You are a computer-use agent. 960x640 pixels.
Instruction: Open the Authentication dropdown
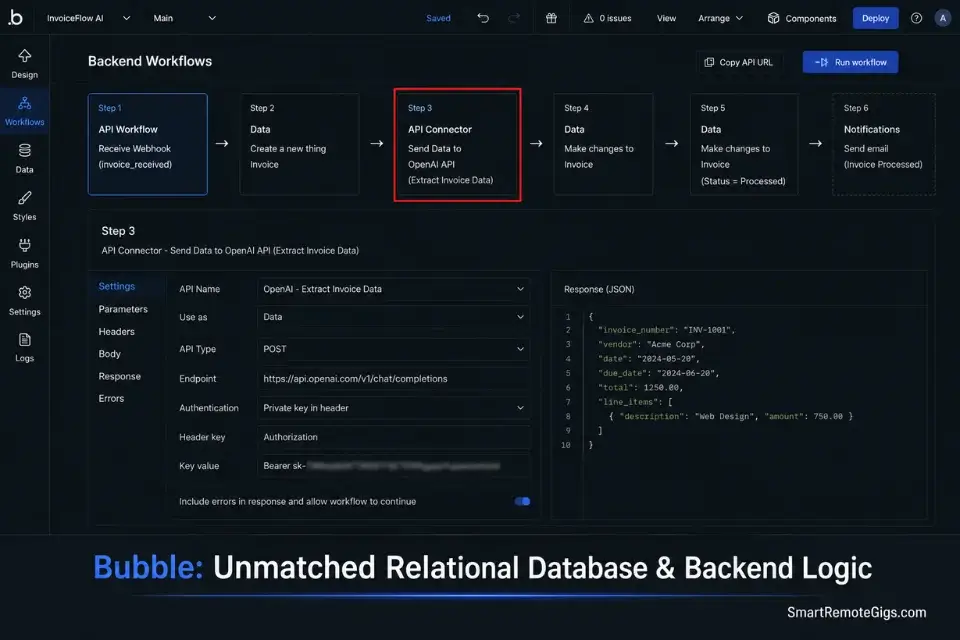394,408
